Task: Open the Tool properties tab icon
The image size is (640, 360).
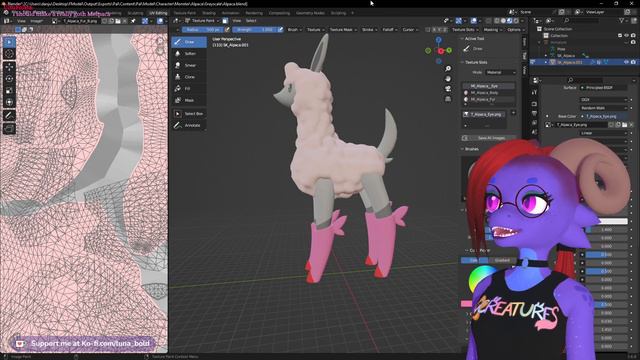Action: coord(534,93)
